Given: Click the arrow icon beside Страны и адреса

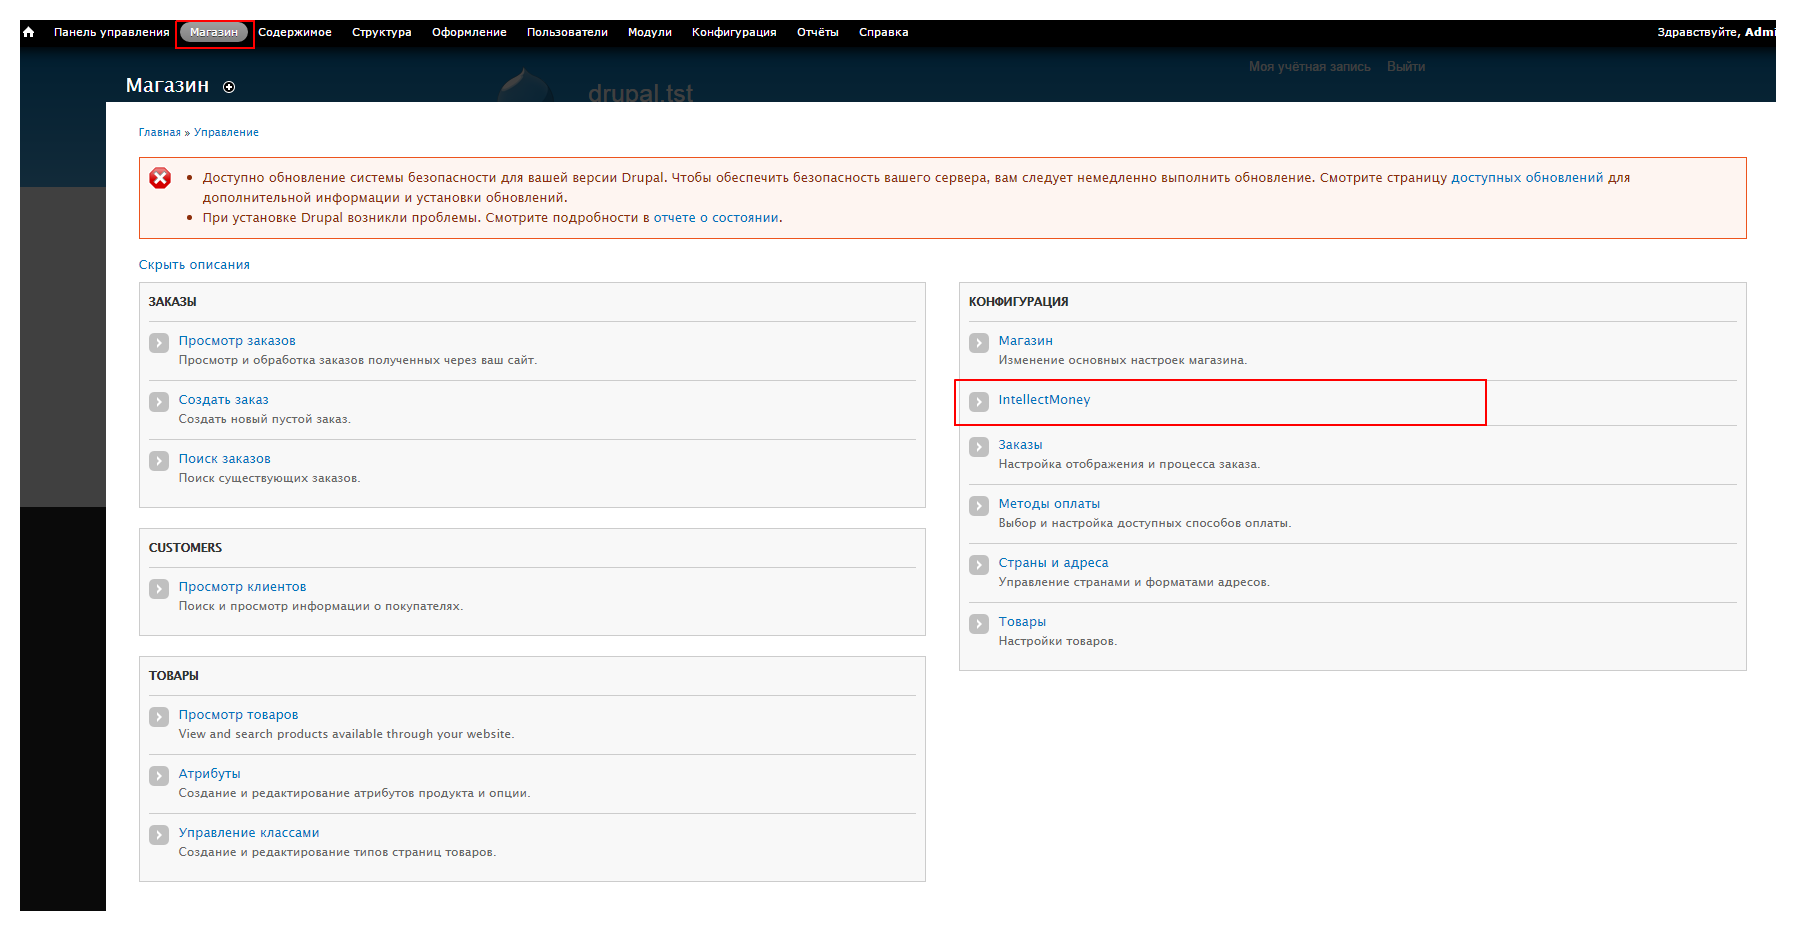Looking at the screenshot, I should coord(979,565).
